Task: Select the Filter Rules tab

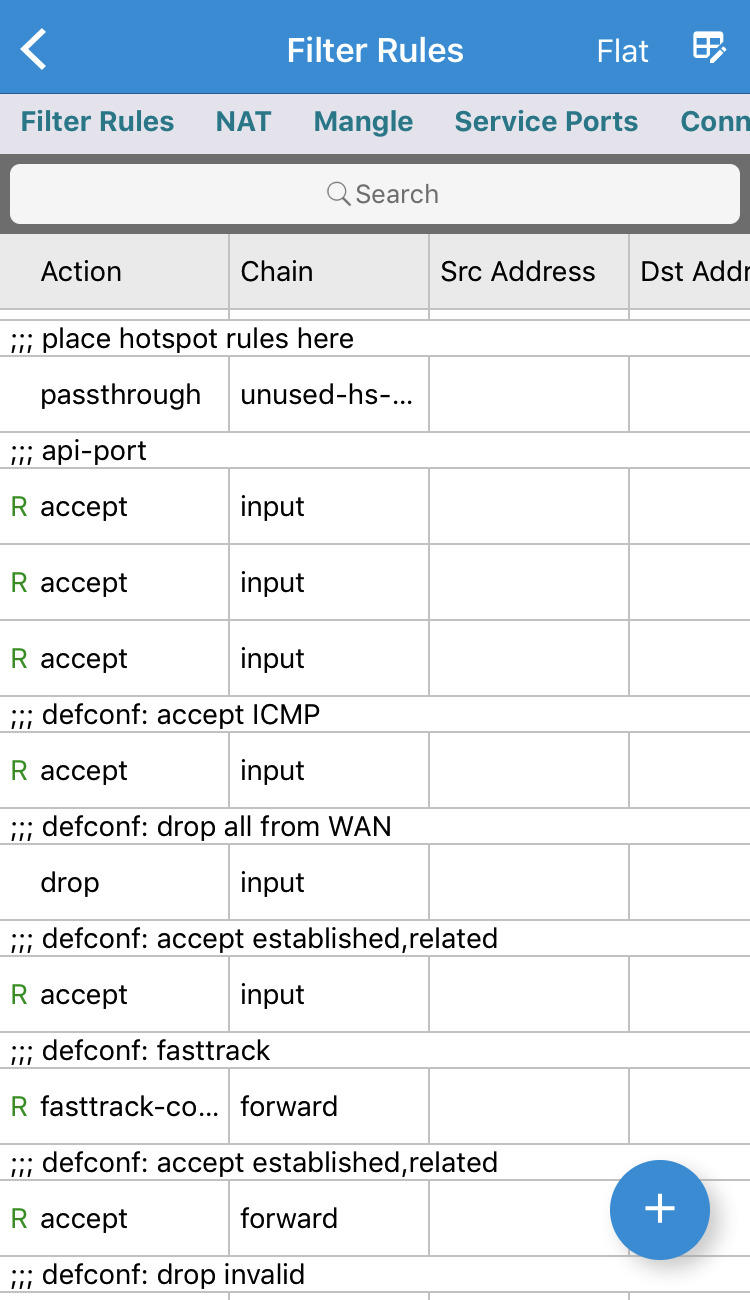Action: pyautogui.click(x=97, y=122)
